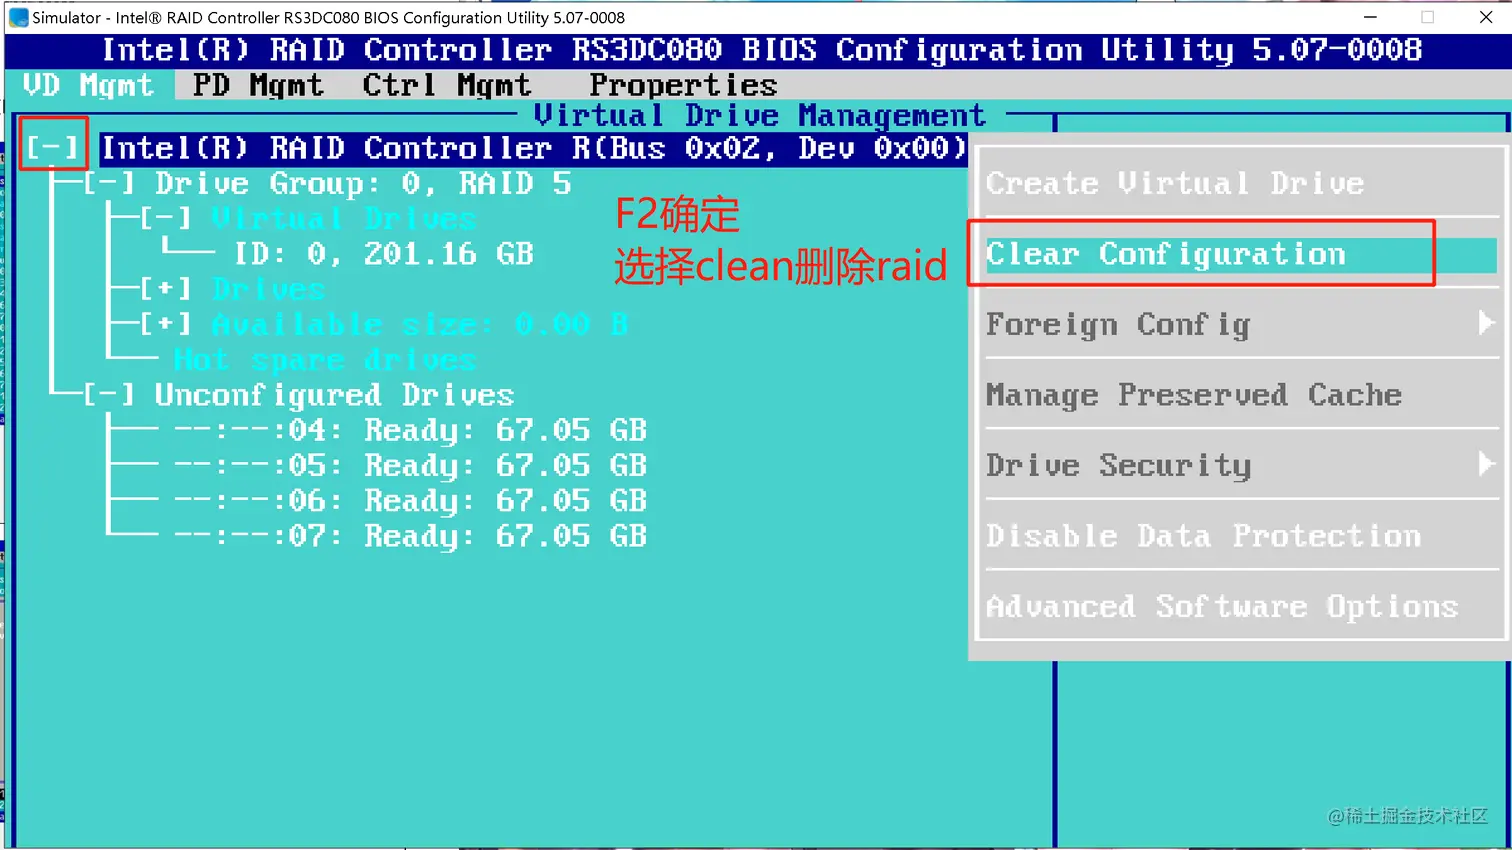Select Intel(R) RAID Controller tree row
The image size is (1512, 850).
534,148
